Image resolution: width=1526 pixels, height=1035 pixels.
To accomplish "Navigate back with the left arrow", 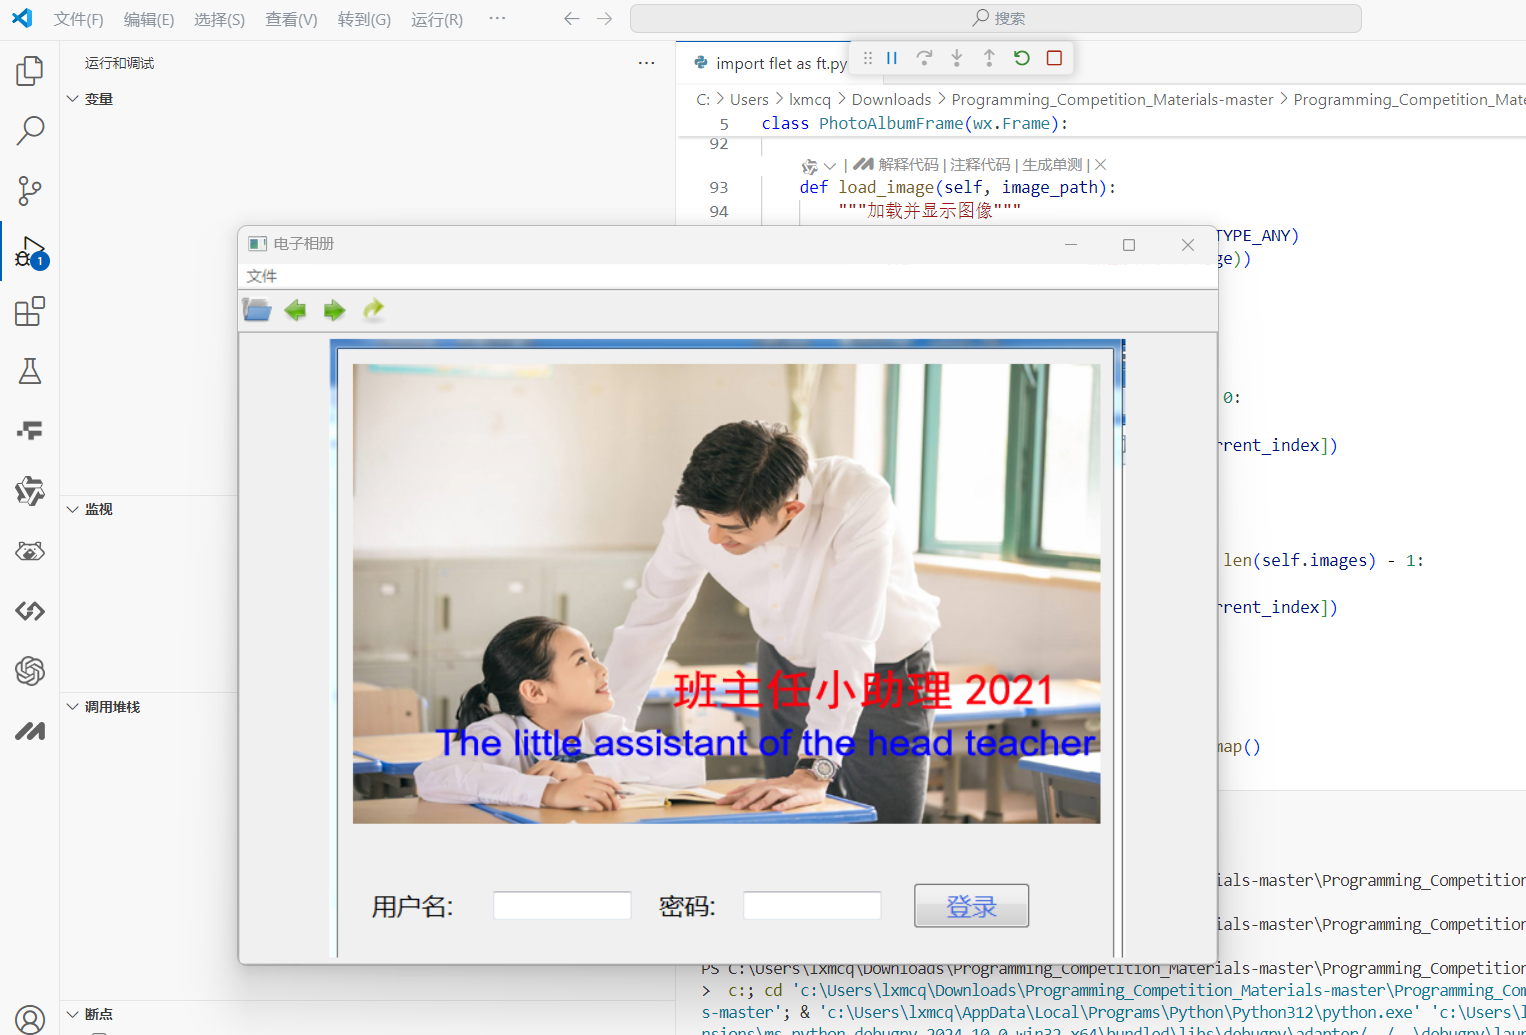I will click(571, 19).
